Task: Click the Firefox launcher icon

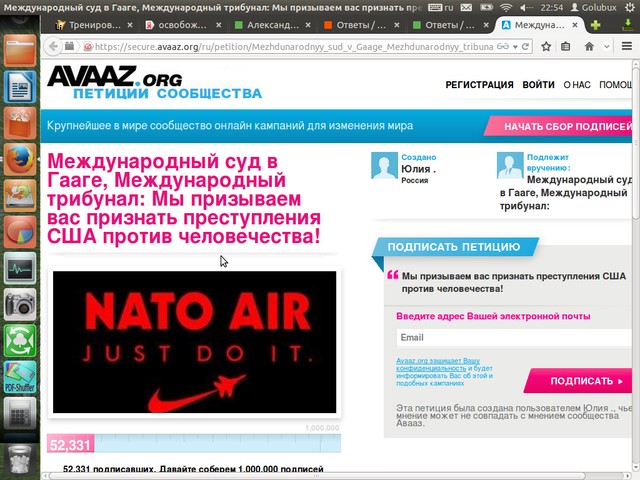Action: (20, 159)
